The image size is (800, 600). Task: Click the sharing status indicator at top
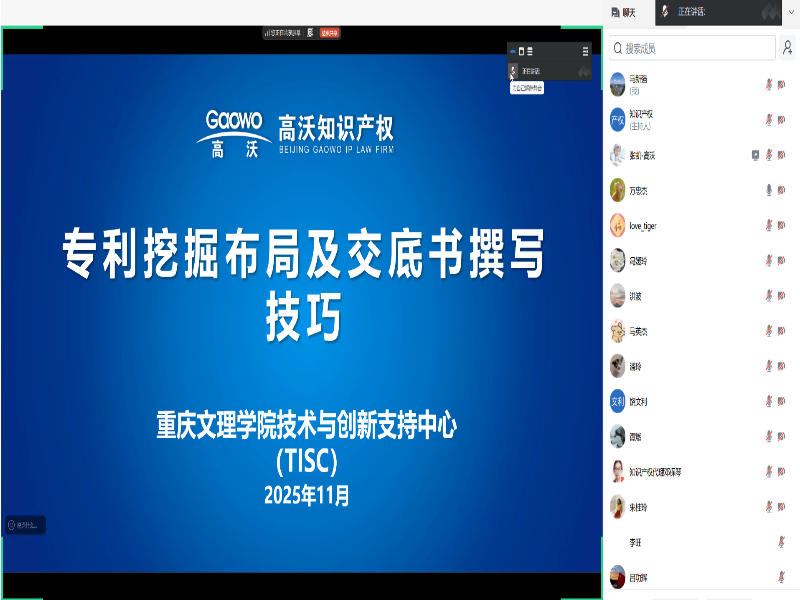(x=285, y=33)
